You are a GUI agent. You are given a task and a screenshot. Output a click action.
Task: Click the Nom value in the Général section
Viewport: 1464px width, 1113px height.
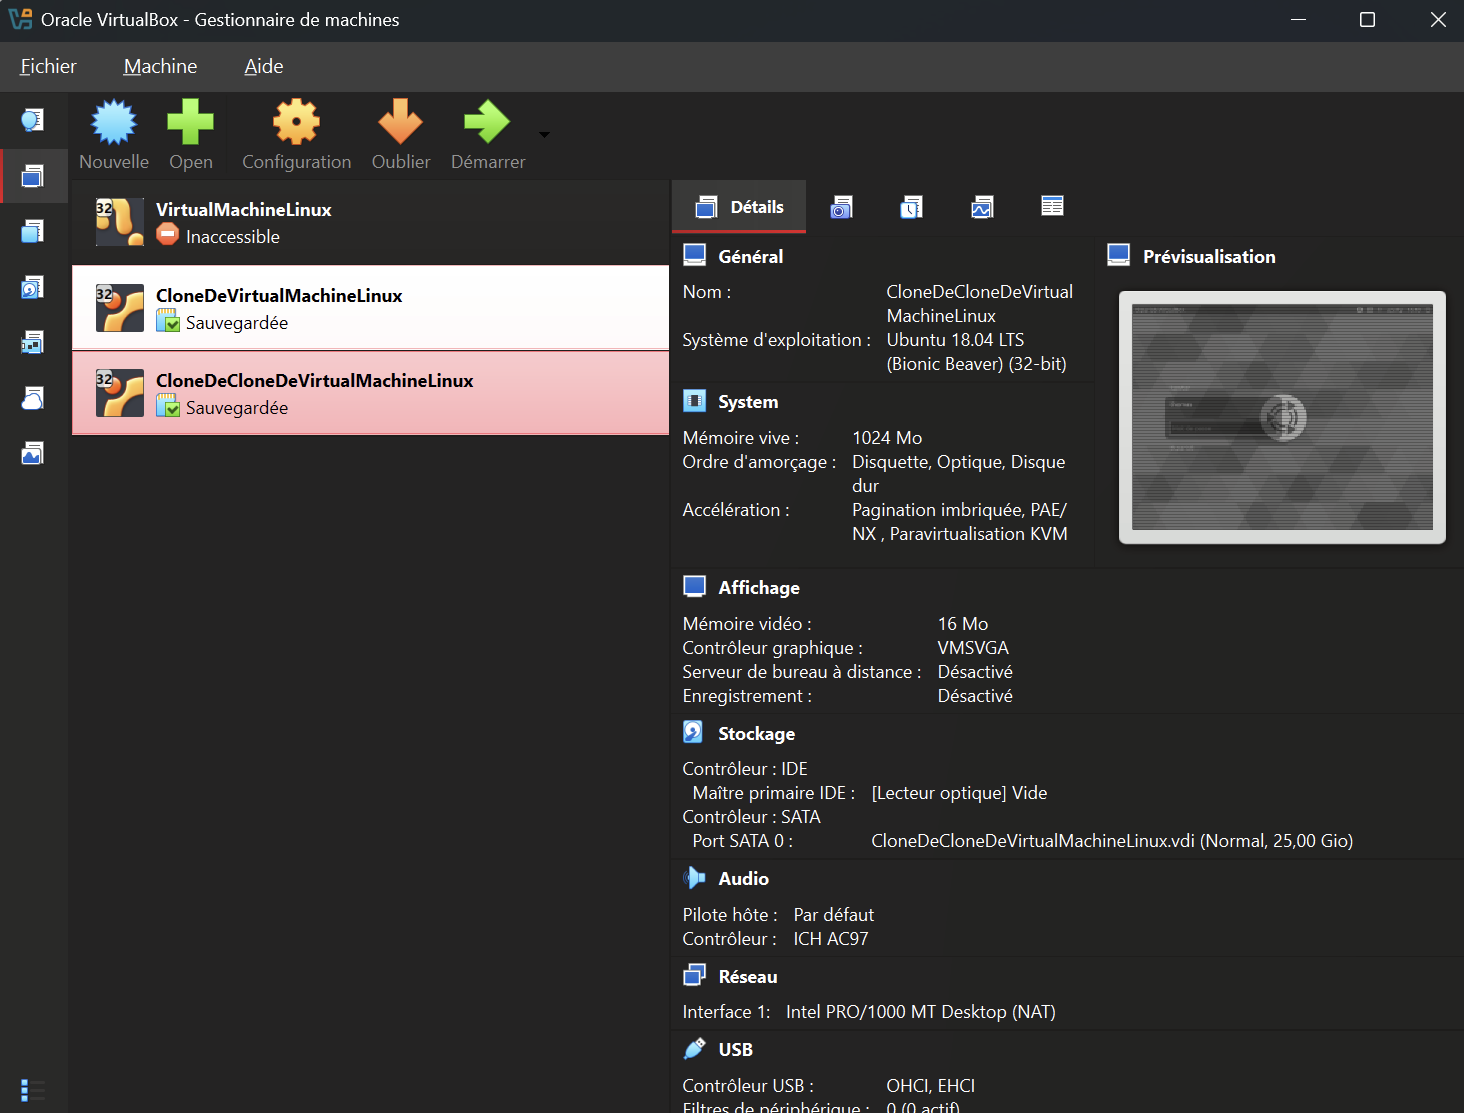coord(980,304)
